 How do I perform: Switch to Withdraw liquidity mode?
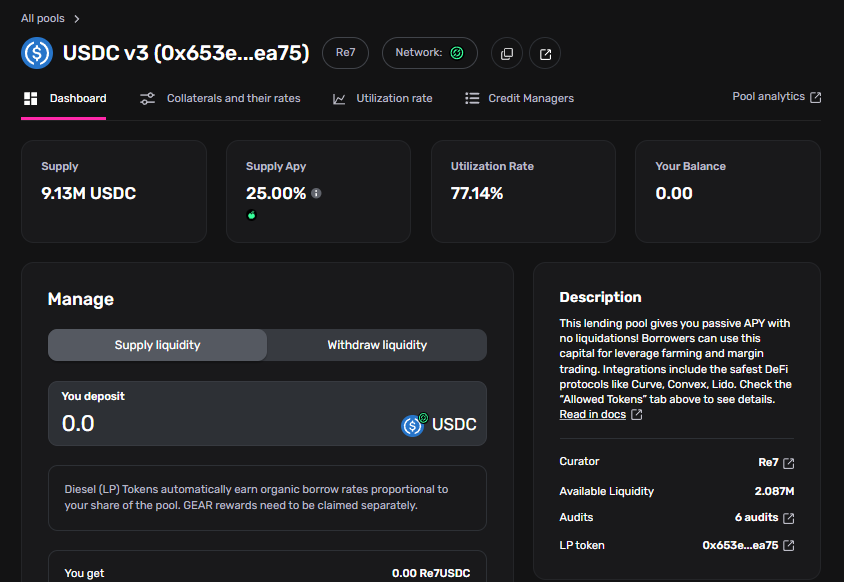click(x=377, y=345)
